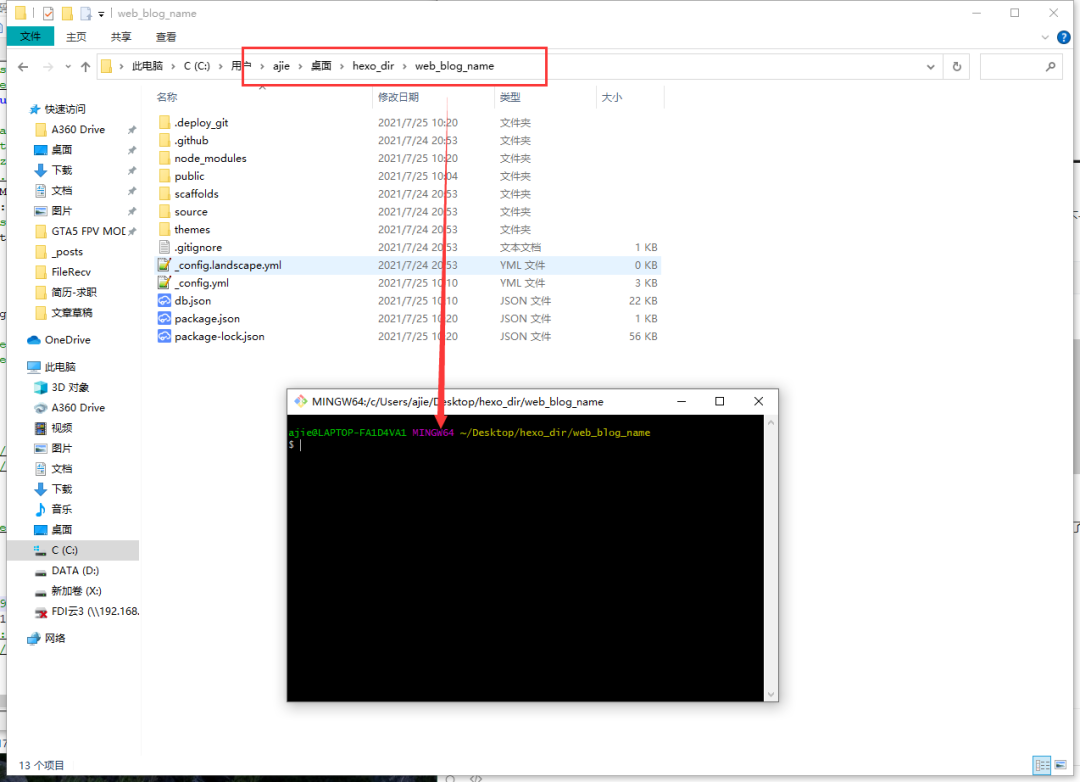Select hexo_dir in the address breadcrumb
Image resolution: width=1080 pixels, height=782 pixels.
click(373, 66)
